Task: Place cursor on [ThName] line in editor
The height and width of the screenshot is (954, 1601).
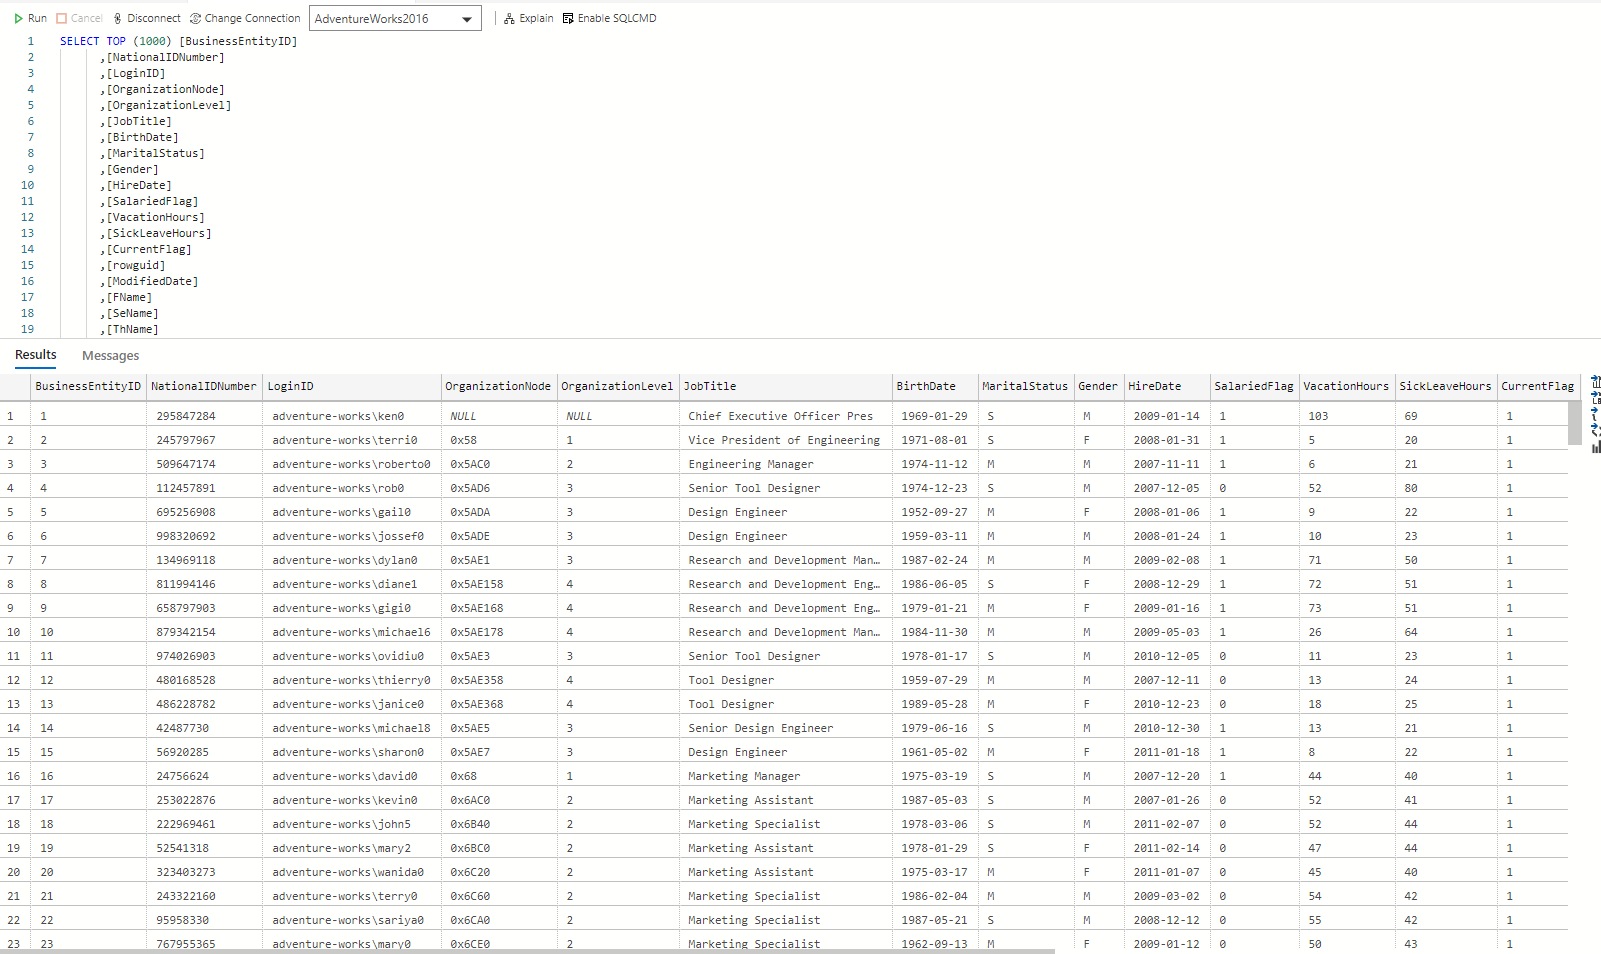Action: point(129,329)
